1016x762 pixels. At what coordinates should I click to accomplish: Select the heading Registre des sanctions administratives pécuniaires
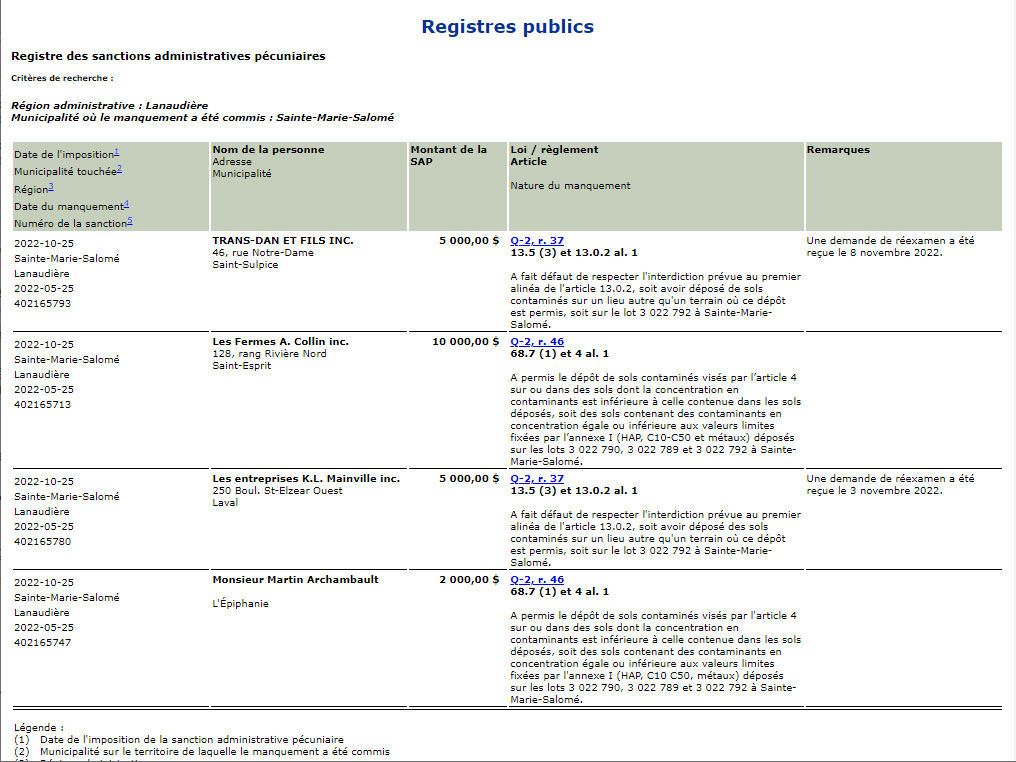(x=168, y=56)
